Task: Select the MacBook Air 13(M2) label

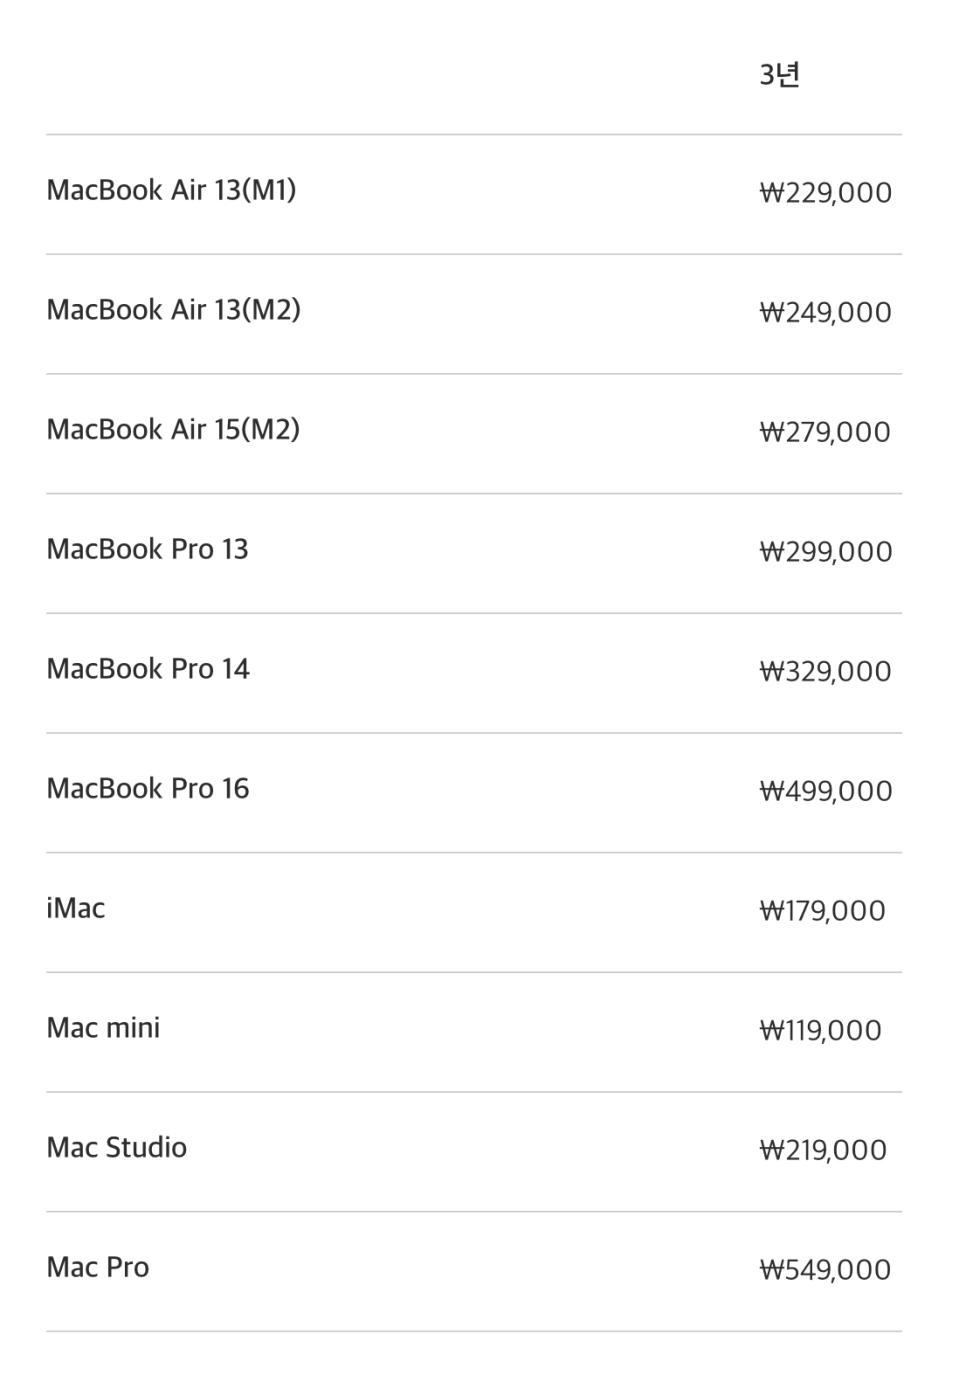Action: 173,310
